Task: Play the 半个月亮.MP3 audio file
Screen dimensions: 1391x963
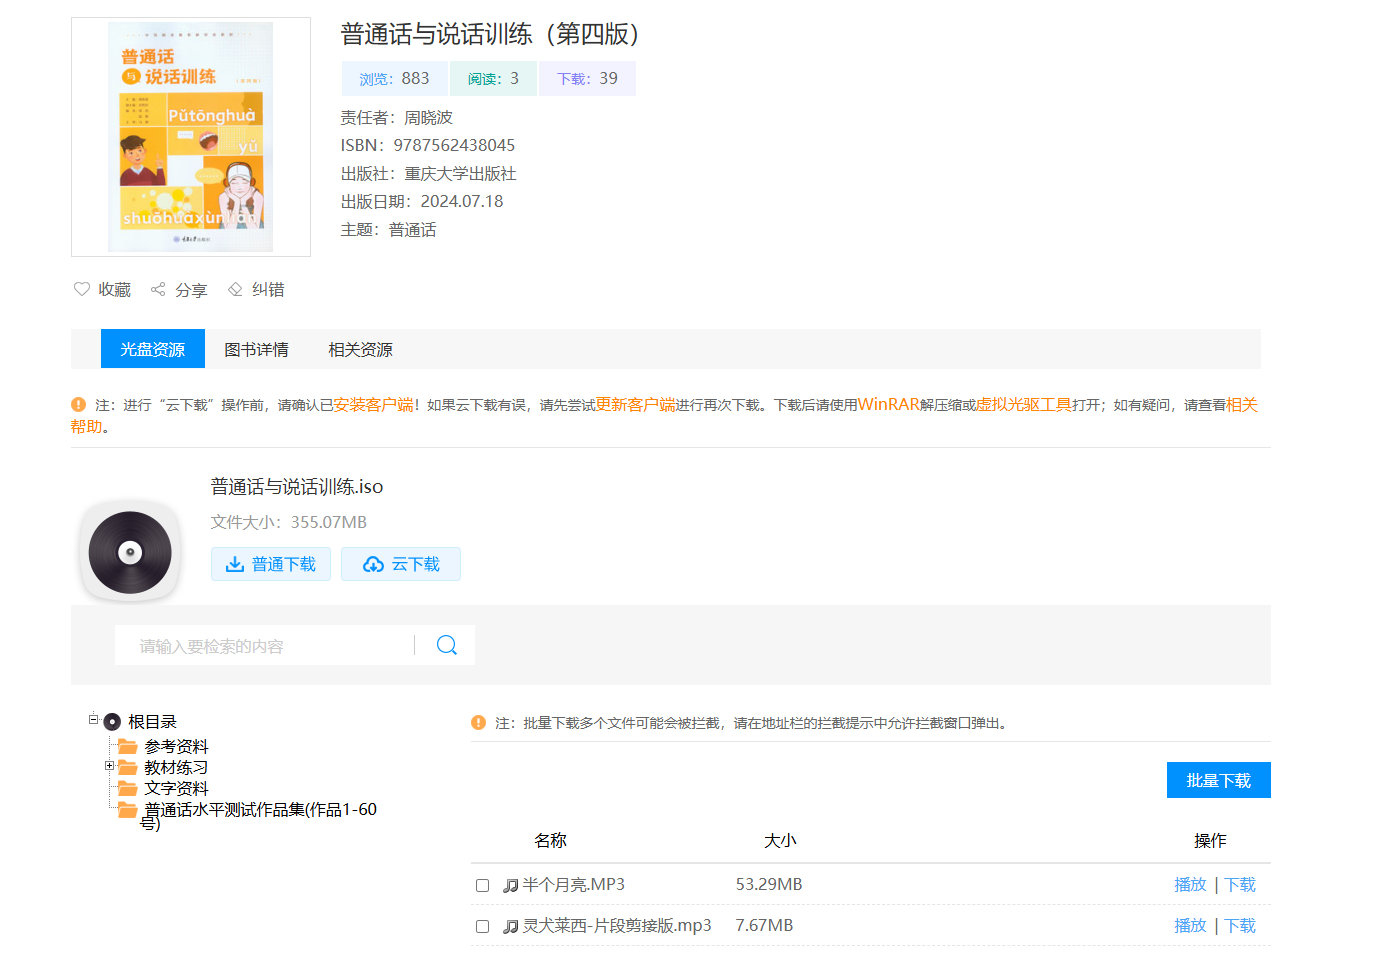Action: 1190,885
